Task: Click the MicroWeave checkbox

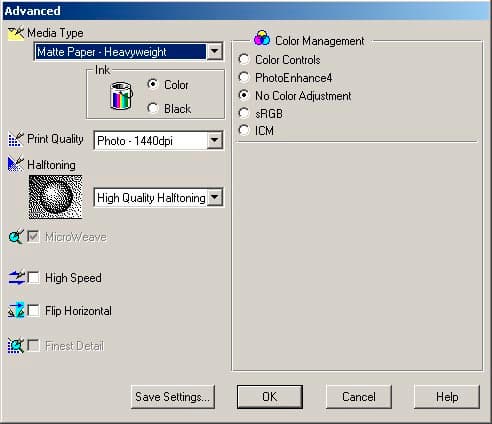Action: [x=33, y=237]
